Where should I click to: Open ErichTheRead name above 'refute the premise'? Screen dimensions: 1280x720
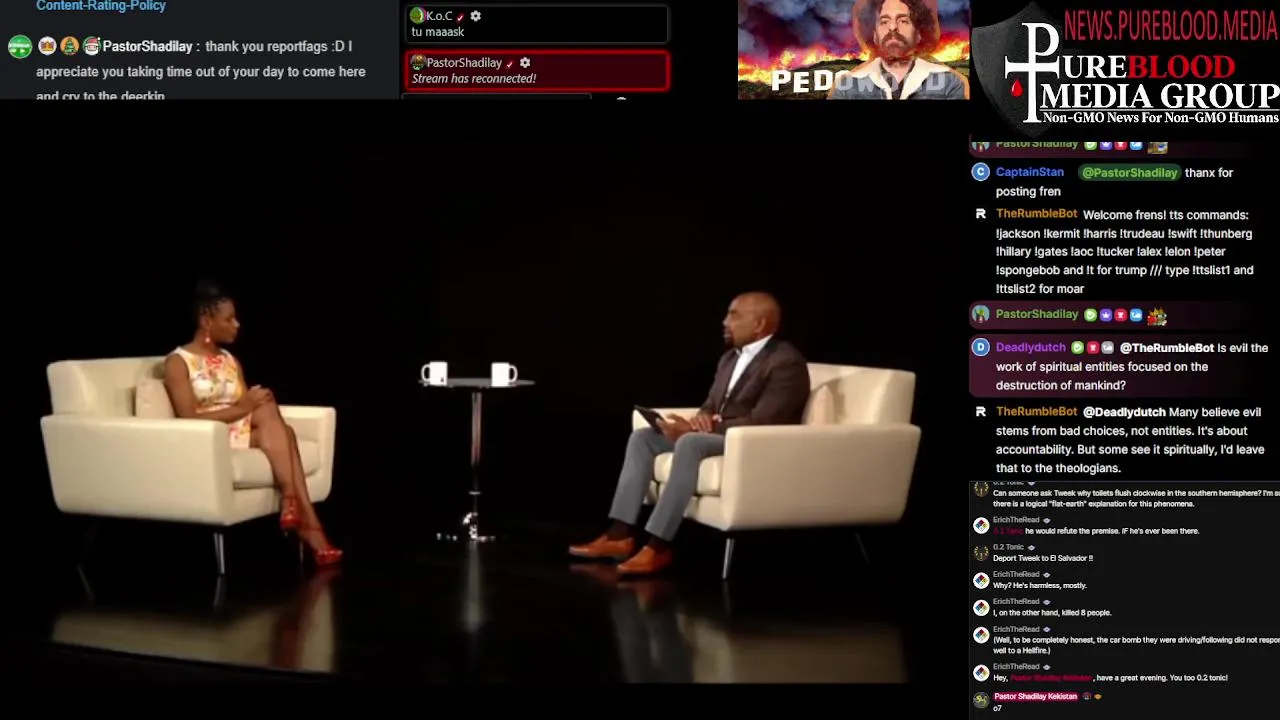(1016, 520)
